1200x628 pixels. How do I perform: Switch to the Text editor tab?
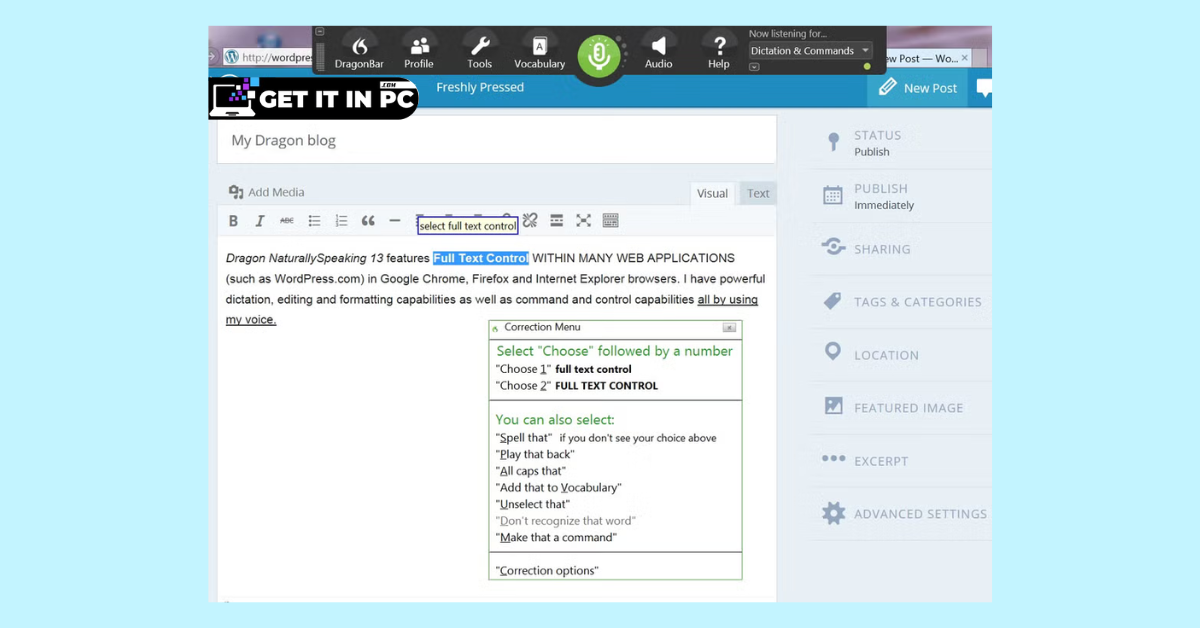click(759, 193)
